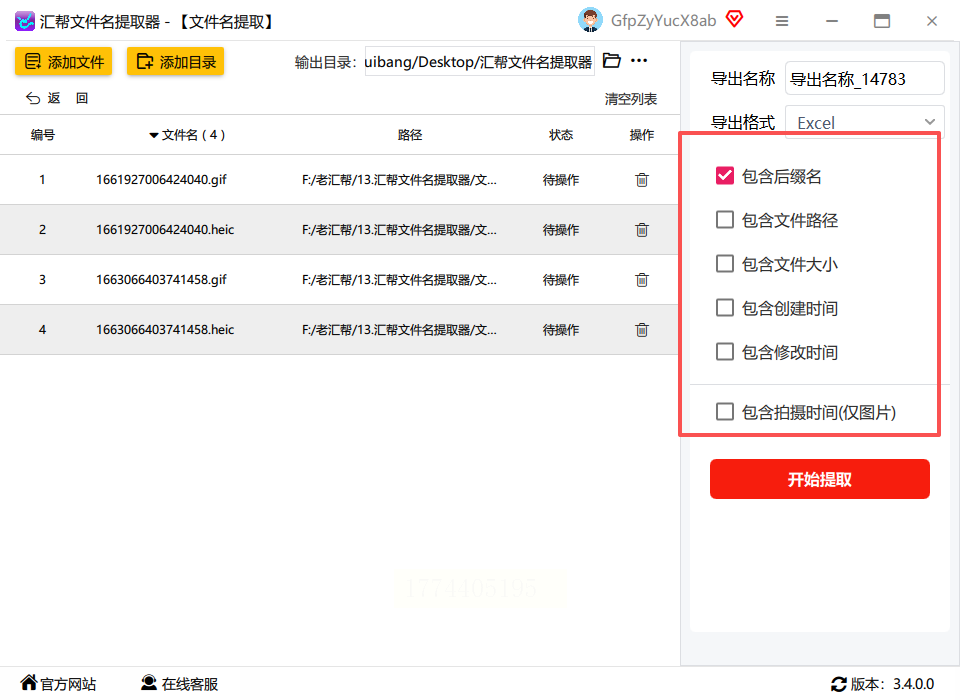
Task: Click the 路径 column header
Action: point(410,135)
